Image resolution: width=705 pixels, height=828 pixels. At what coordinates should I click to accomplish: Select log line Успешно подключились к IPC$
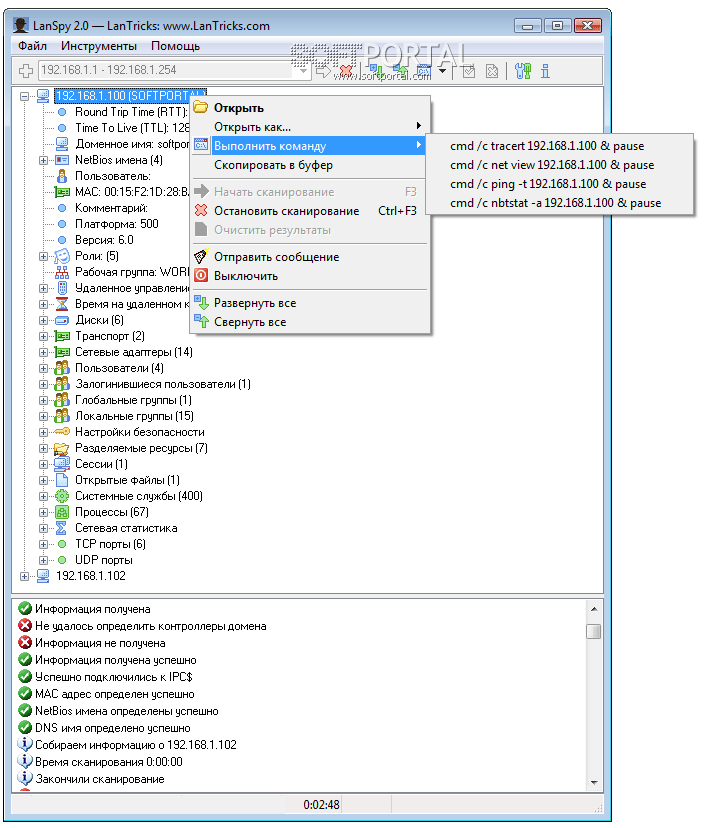tap(114, 677)
